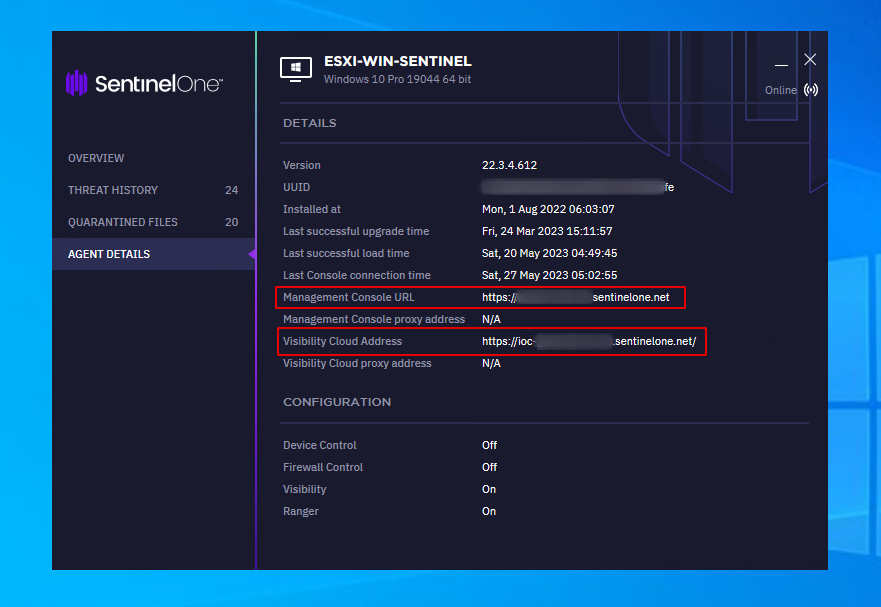
Task: Click the Sat, 27 May 2023 connection time
Action: coord(550,275)
